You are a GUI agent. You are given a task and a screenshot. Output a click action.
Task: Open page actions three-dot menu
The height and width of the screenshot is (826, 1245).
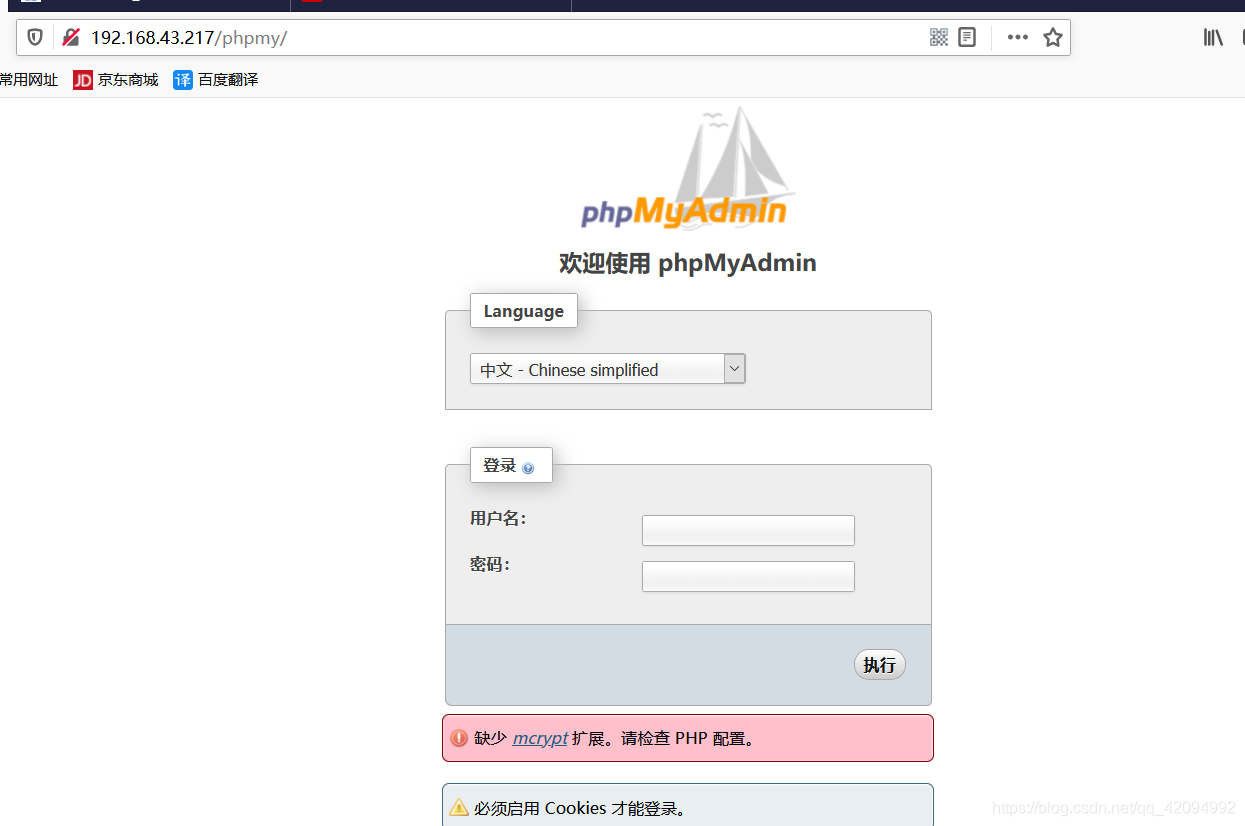(x=1018, y=37)
